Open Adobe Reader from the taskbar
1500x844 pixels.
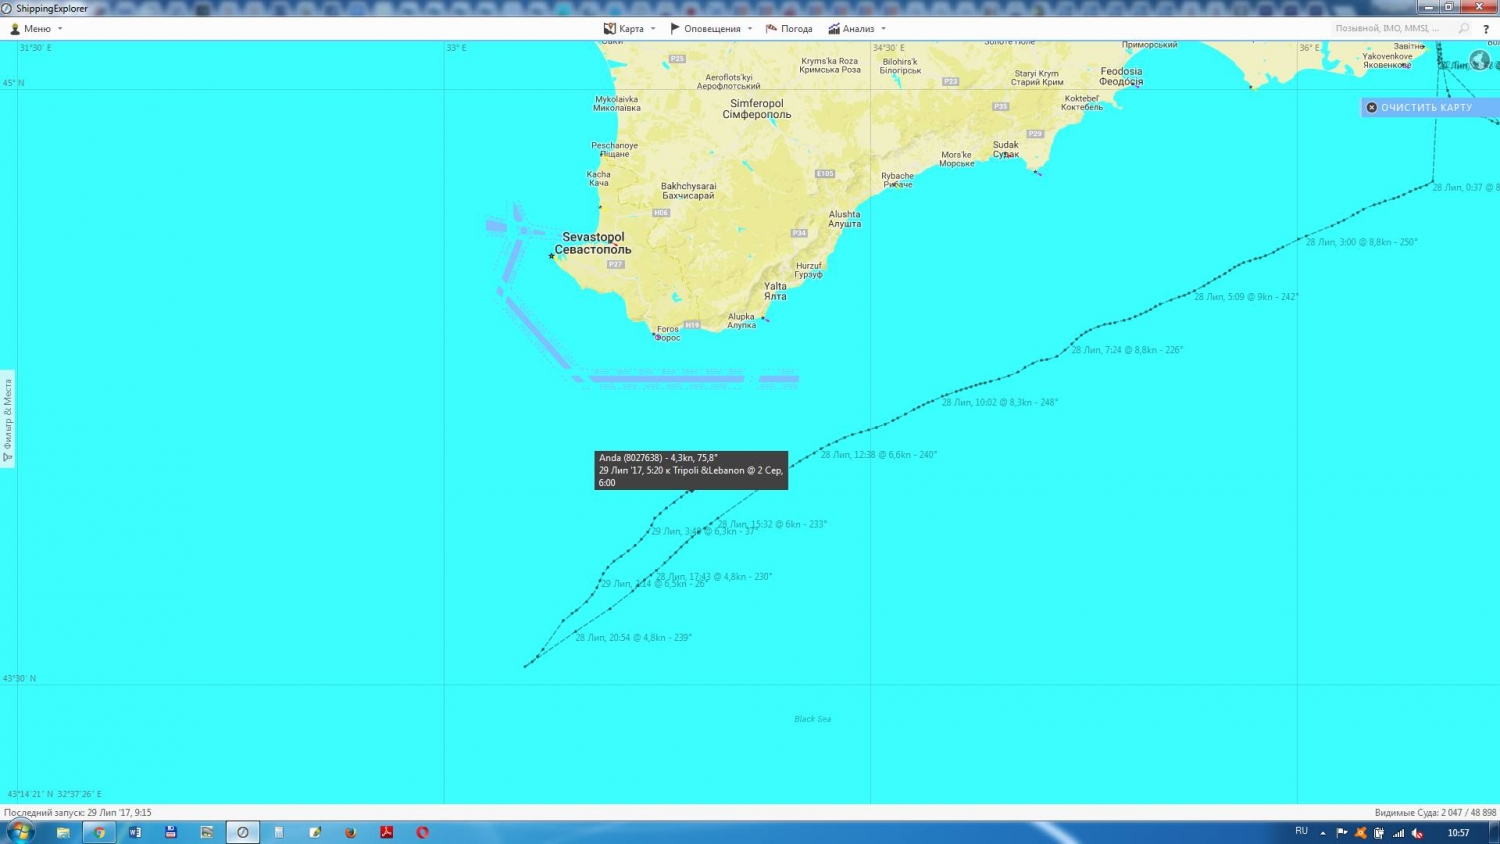[386, 832]
